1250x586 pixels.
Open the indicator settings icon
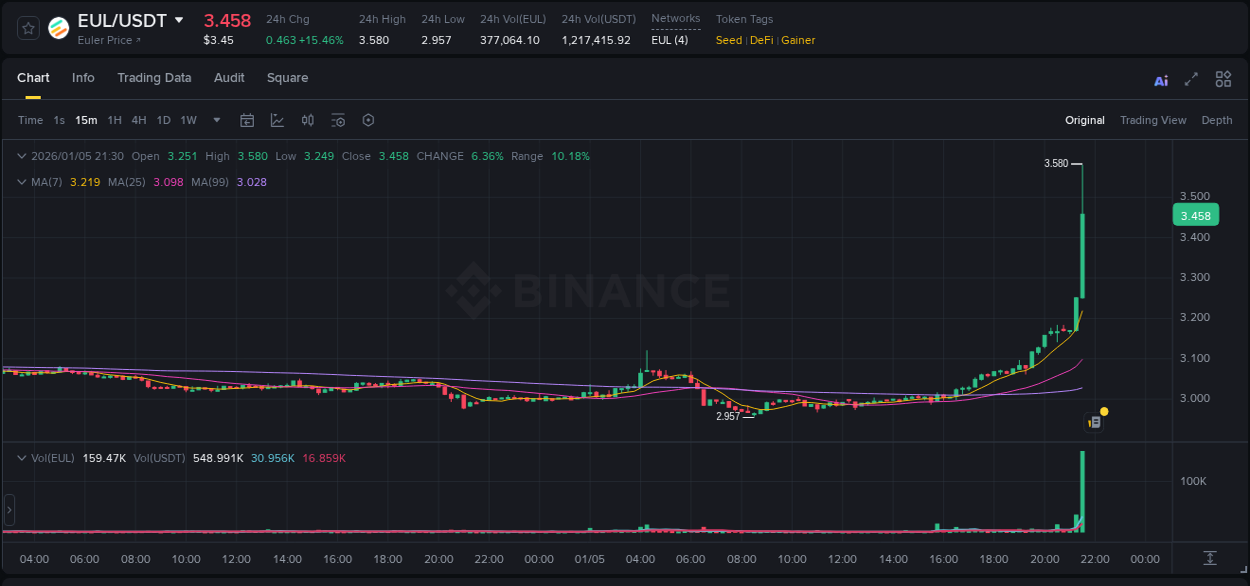338,120
